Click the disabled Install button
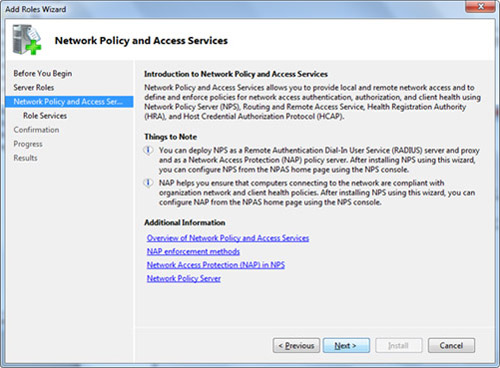This screenshot has width=500, height=368. (399, 346)
